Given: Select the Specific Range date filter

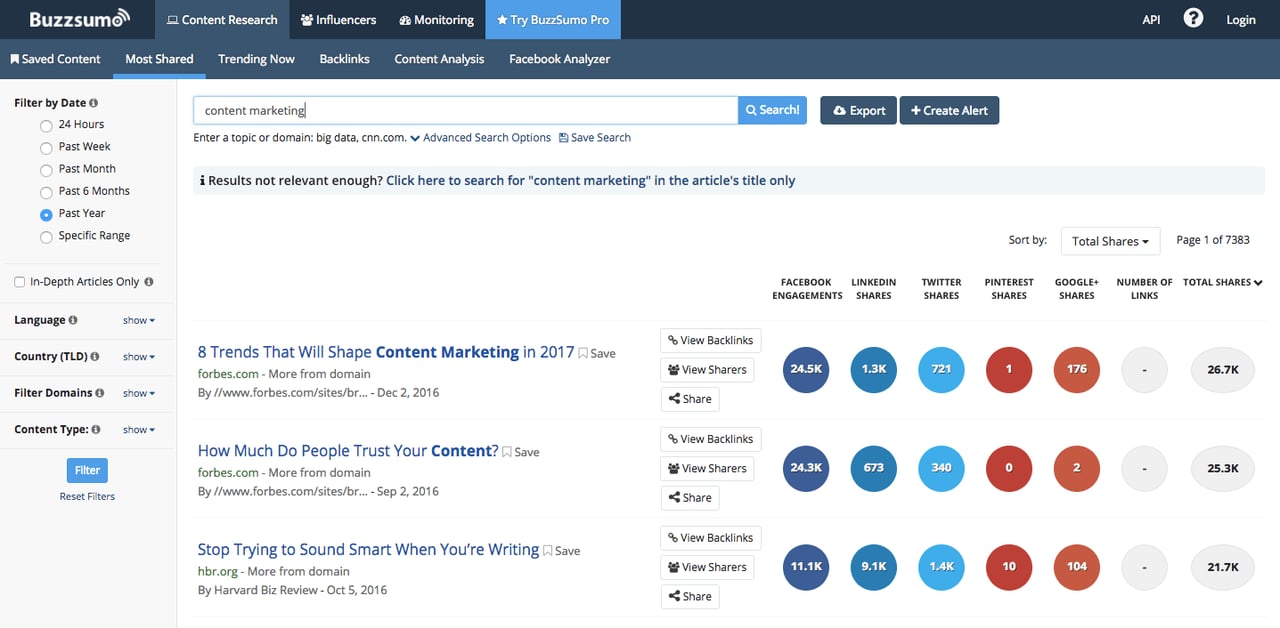Looking at the screenshot, I should (46, 237).
